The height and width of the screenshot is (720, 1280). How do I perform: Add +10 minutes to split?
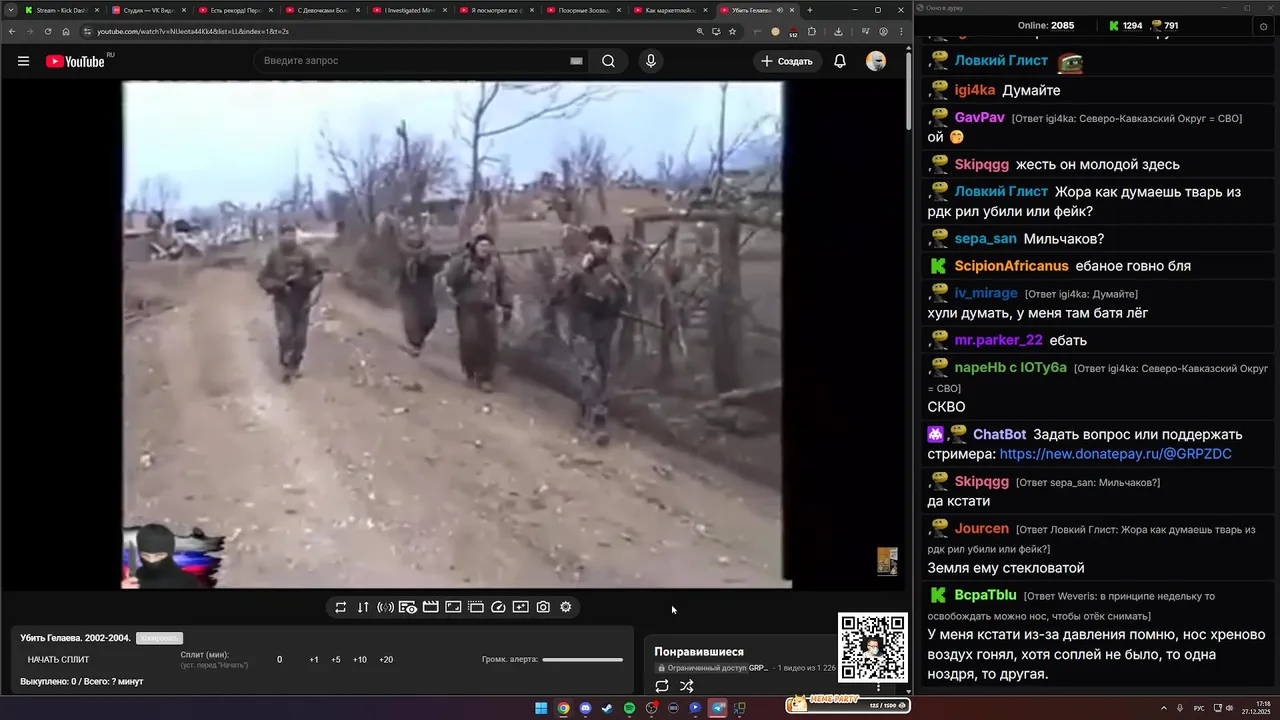pyautogui.click(x=360, y=660)
